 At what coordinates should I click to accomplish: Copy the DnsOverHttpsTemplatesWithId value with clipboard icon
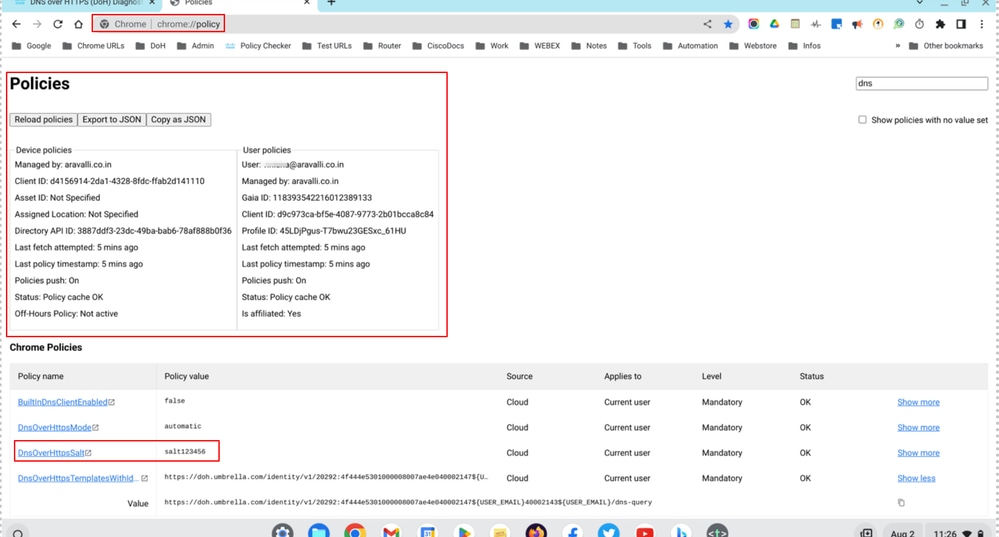tap(901, 503)
